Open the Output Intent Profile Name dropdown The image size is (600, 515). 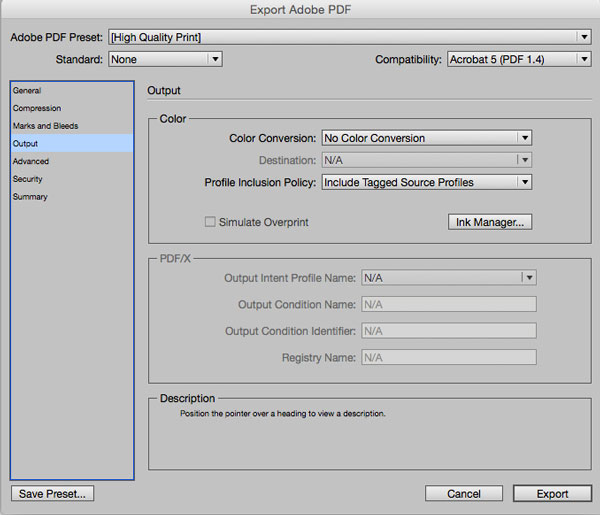pyautogui.click(x=449, y=278)
